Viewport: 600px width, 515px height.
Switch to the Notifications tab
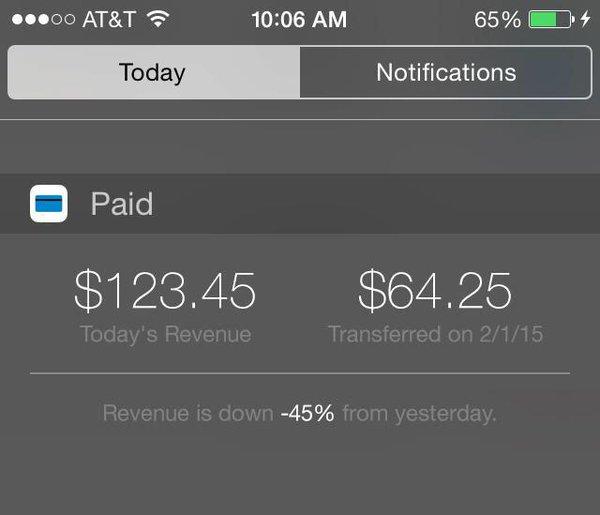(x=446, y=72)
